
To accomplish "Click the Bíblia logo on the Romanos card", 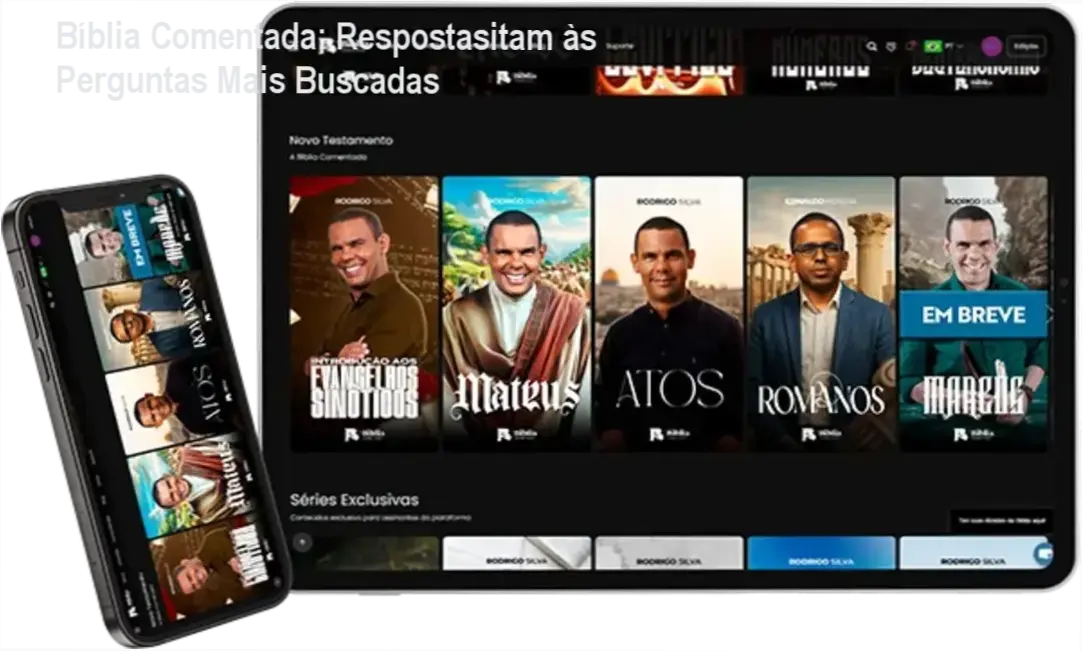I will pyautogui.click(x=821, y=434).
